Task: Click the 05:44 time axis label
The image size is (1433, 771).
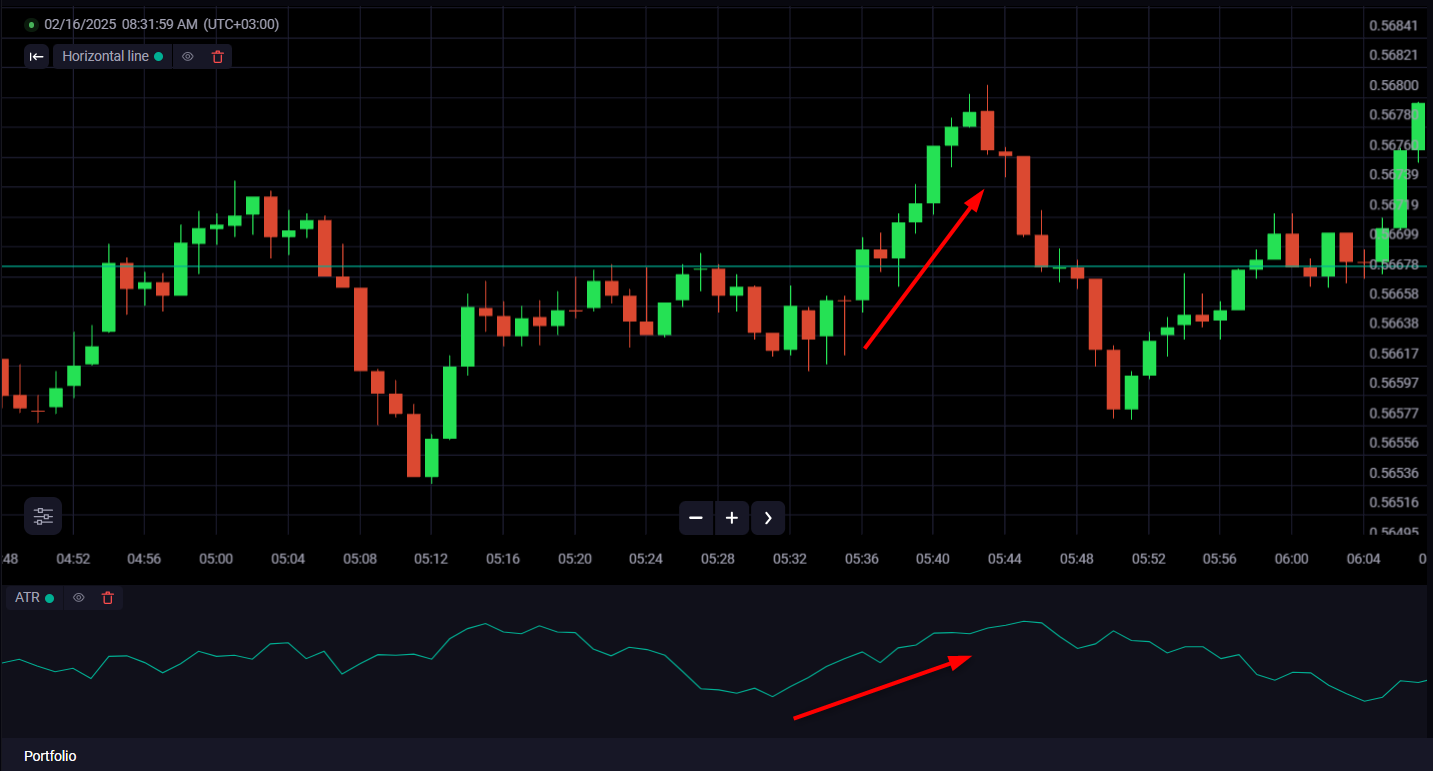Action: click(x=1005, y=558)
